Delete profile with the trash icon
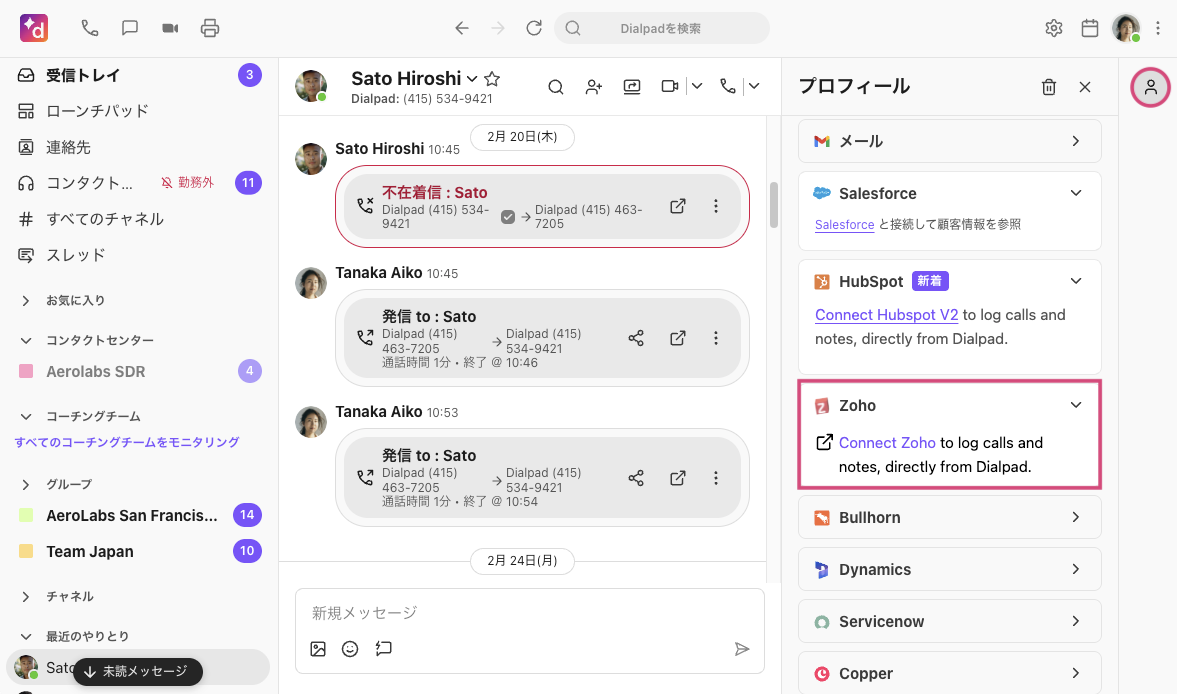Viewport: 1177px width, 694px height. pos(1049,87)
